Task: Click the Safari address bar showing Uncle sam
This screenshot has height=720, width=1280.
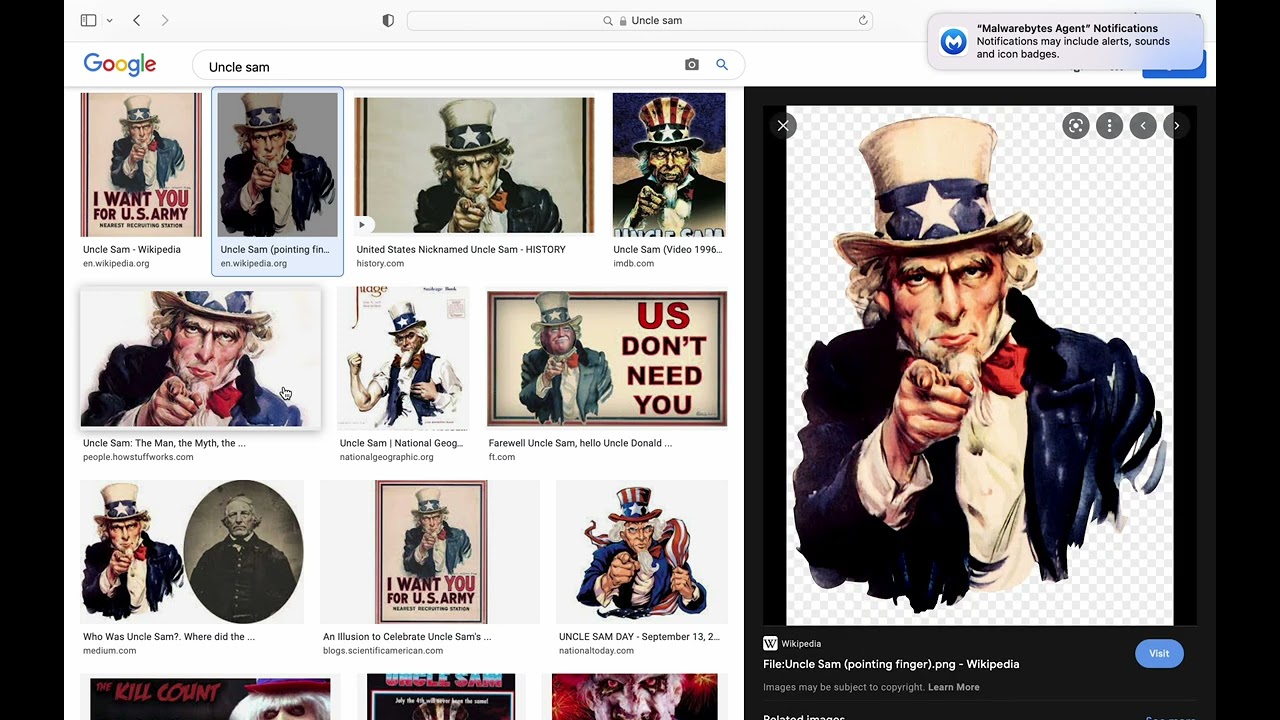Action: tap(640, 20)
